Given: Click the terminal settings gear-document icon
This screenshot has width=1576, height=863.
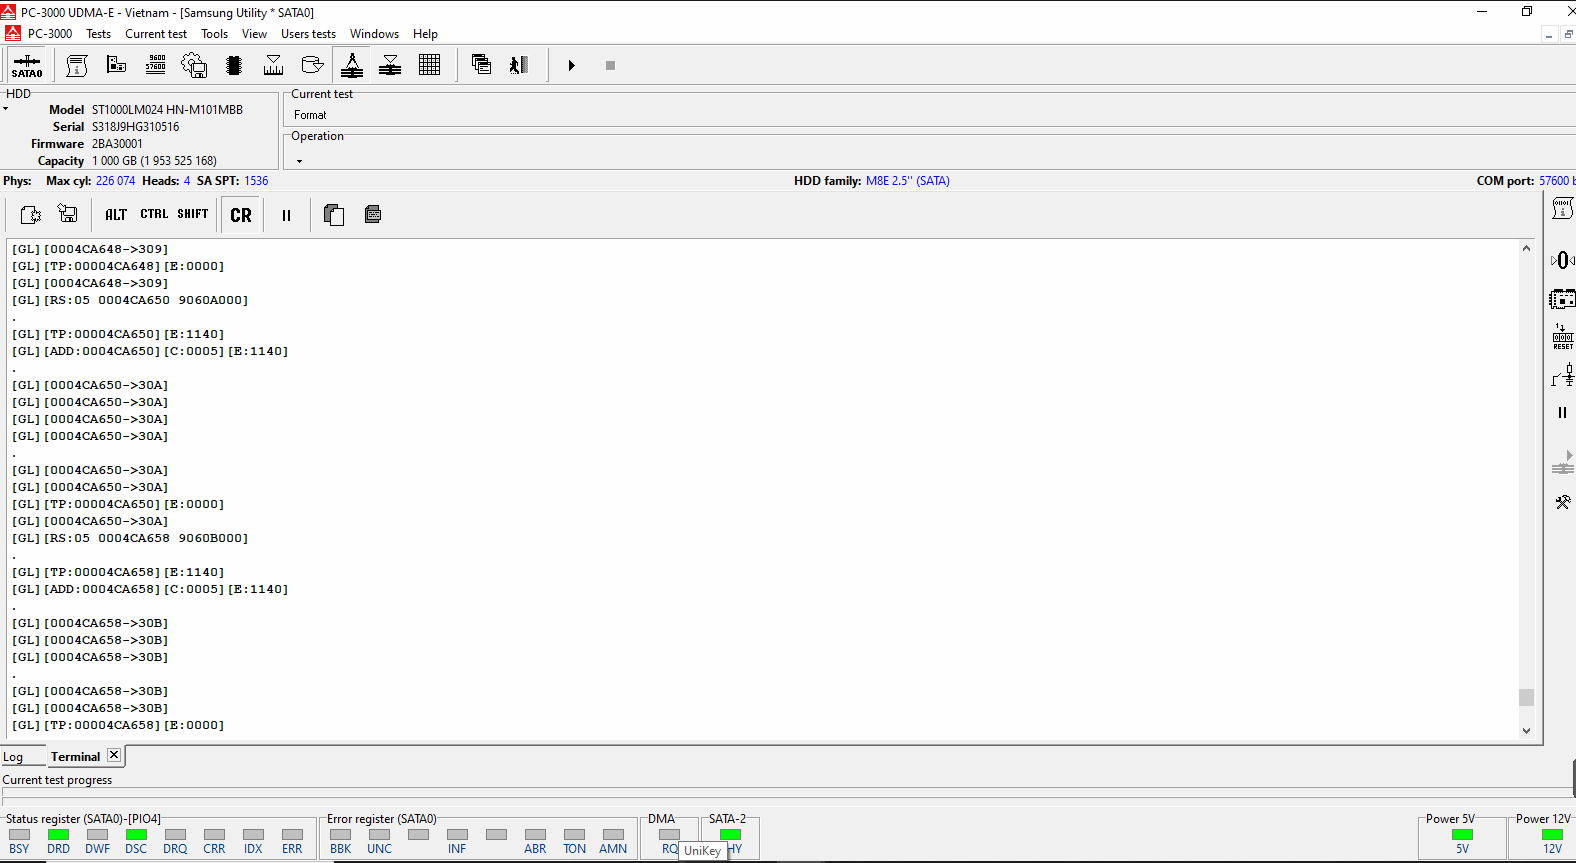Looking at the screenshot, I should point(31,215).
